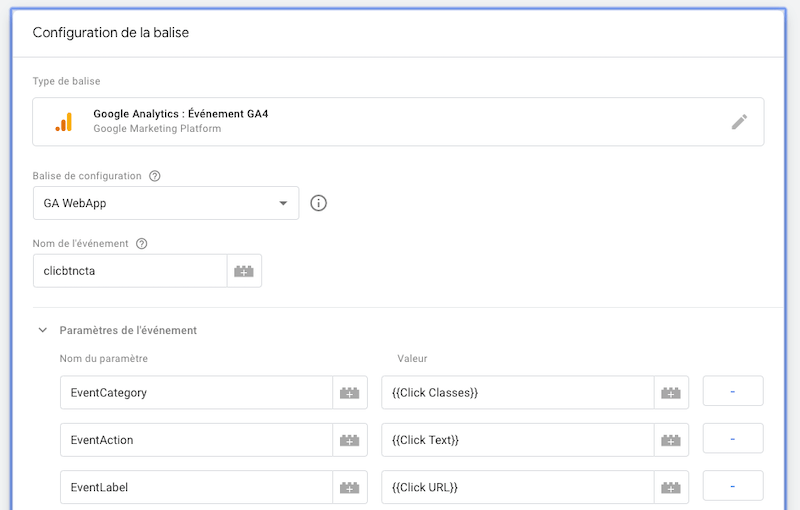This screenshot has width=800, height=510.
Task: Edit the EventLabel parameter name field
Action: point(196,487)
